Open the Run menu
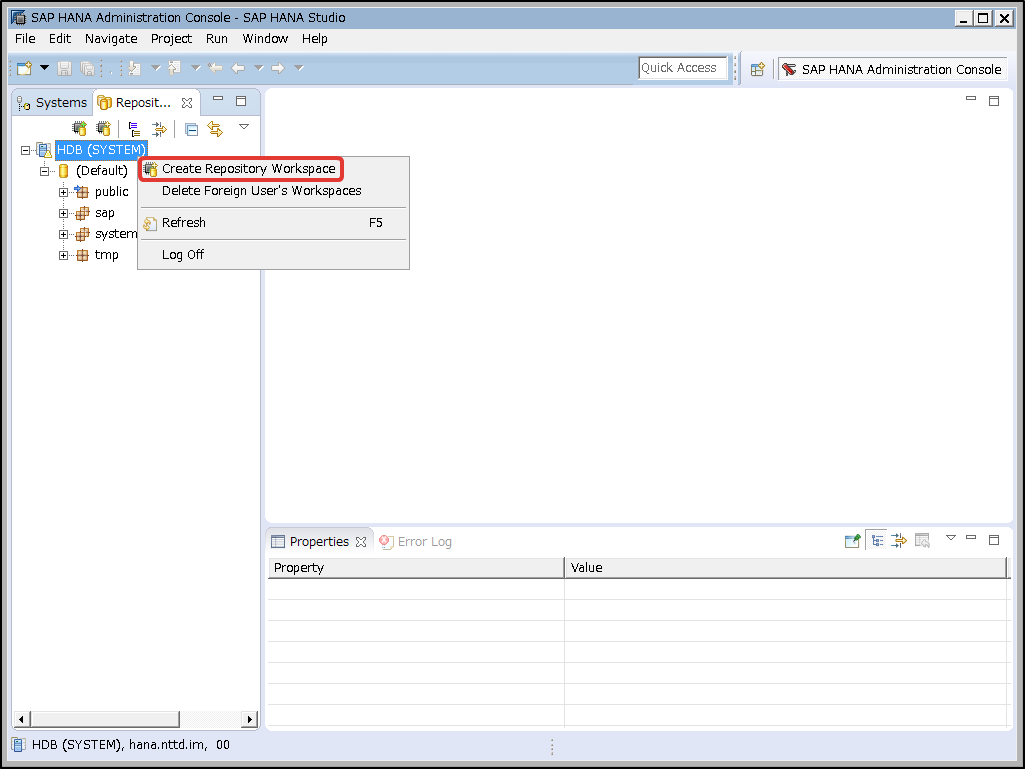 click(216, 39)
